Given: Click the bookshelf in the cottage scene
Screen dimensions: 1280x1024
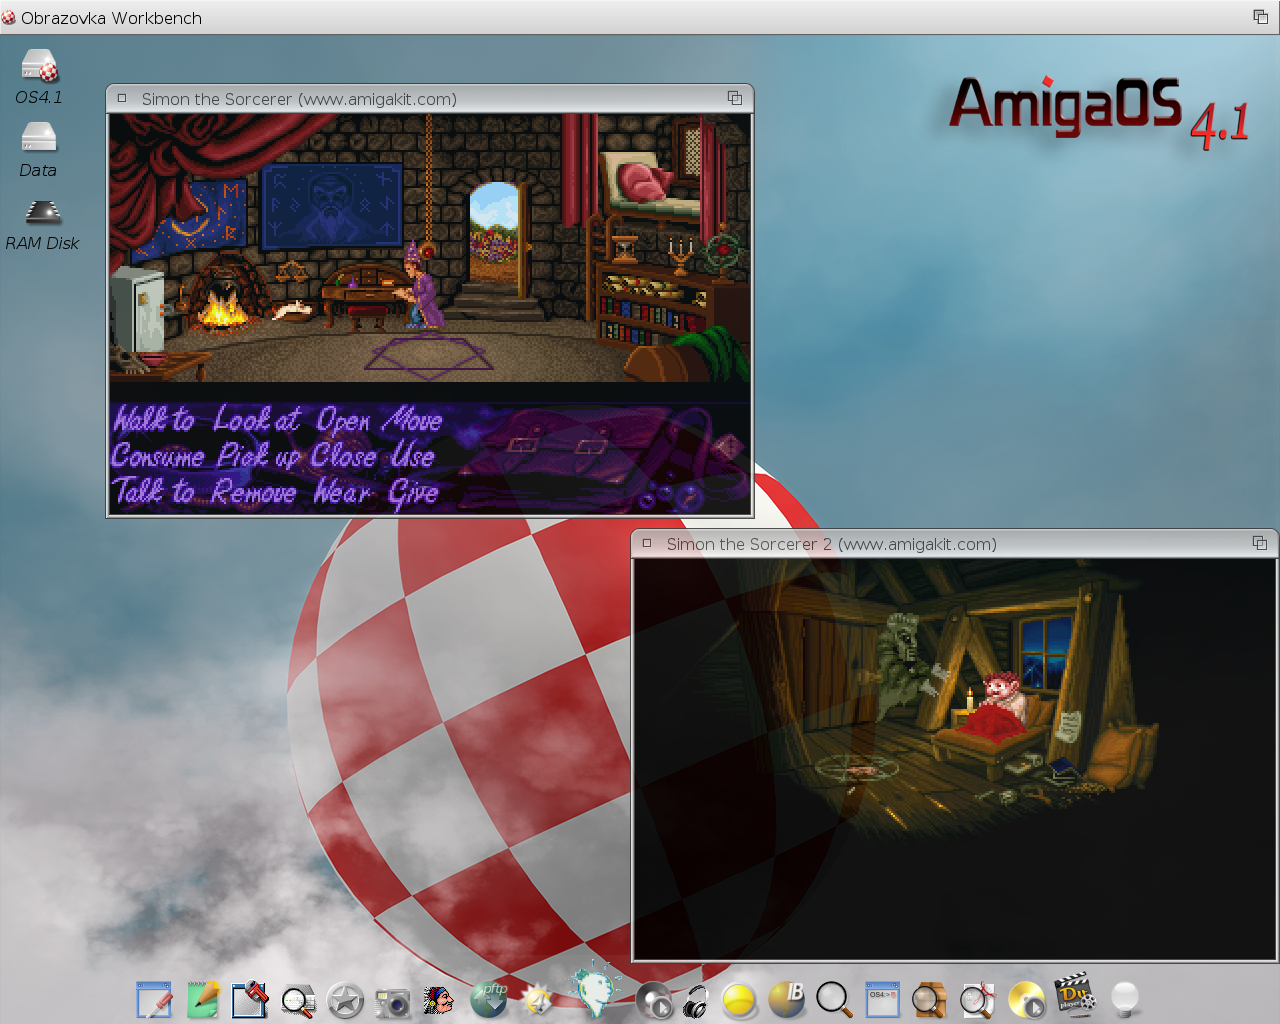Looking at the screenshot, I should (651, 303).
